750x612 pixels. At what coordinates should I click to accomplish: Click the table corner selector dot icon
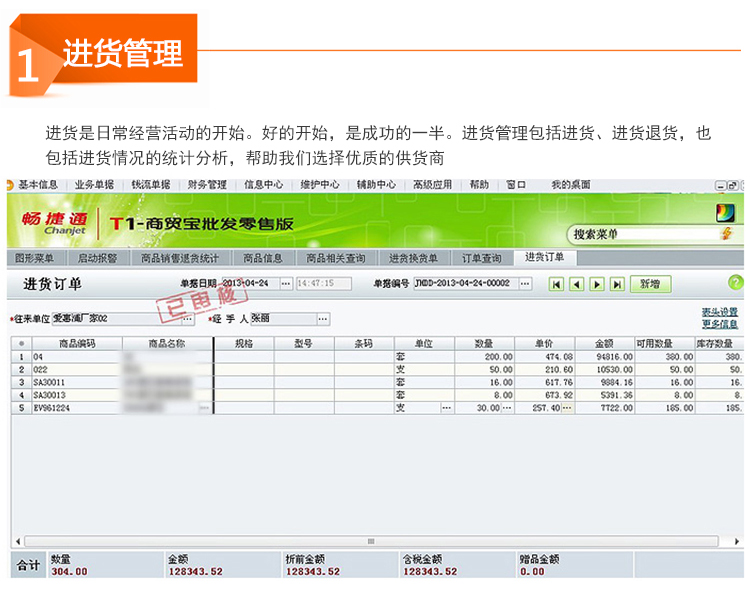(21, 344)
